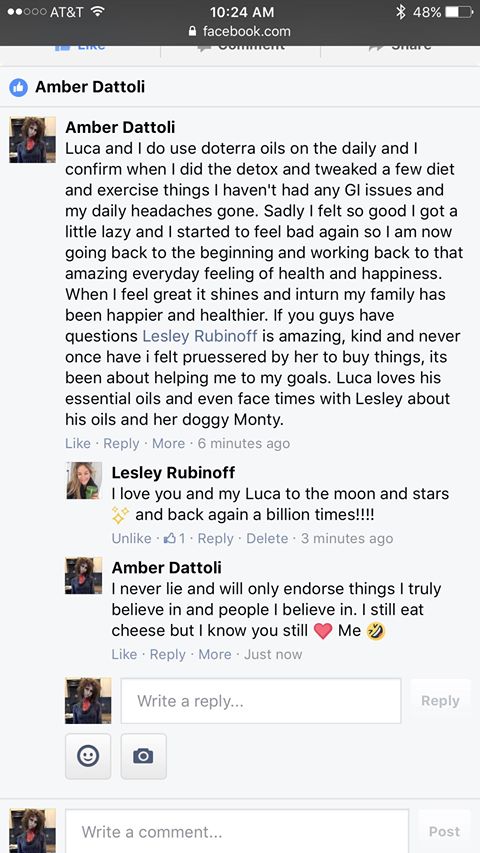Viewport: 480px width, 853px height.
Task: Like Amber's 'I never lie' reply
Action: (124, 654)
